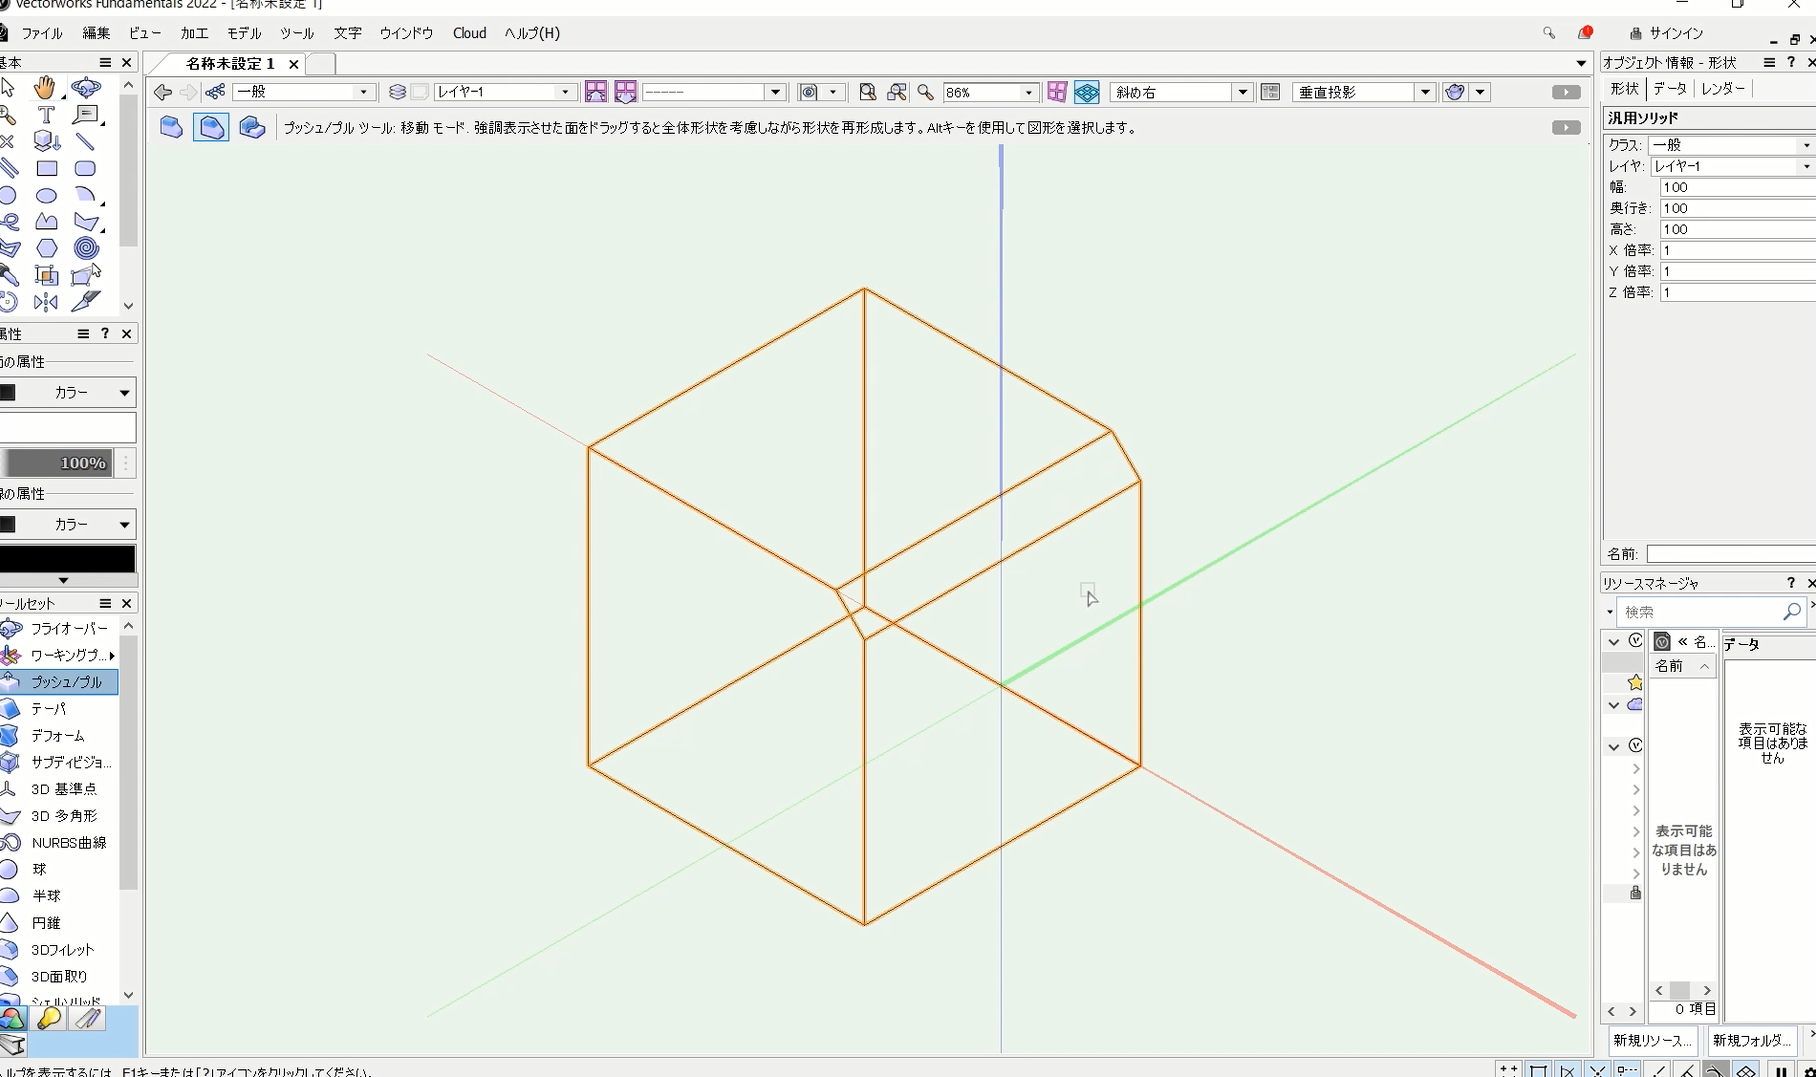1816x1077 pixels.
Task: Click the 新規フォルダ button
Action: coord(1752,1041)
